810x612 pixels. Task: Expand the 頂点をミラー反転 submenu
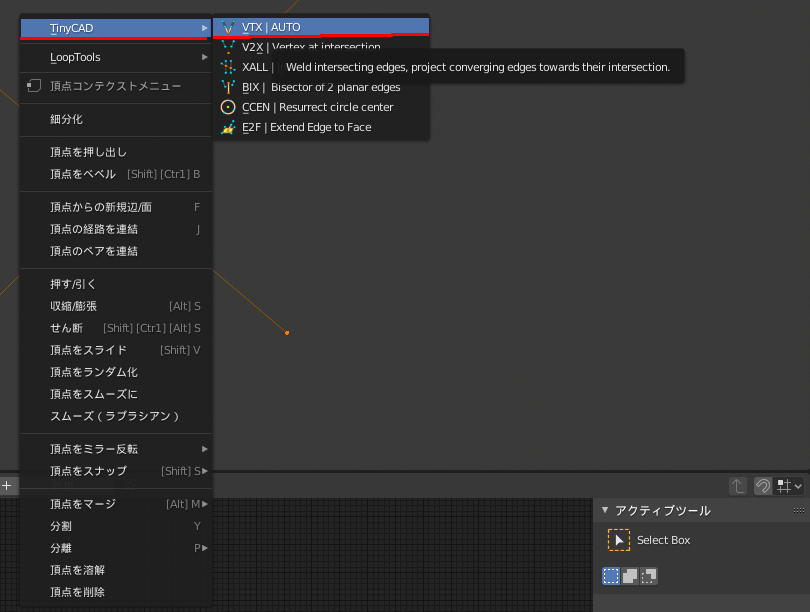click(116, 449)
